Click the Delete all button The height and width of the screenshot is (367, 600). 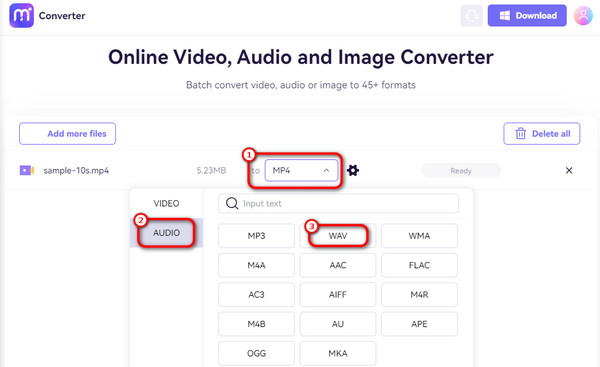pos(541,134)
